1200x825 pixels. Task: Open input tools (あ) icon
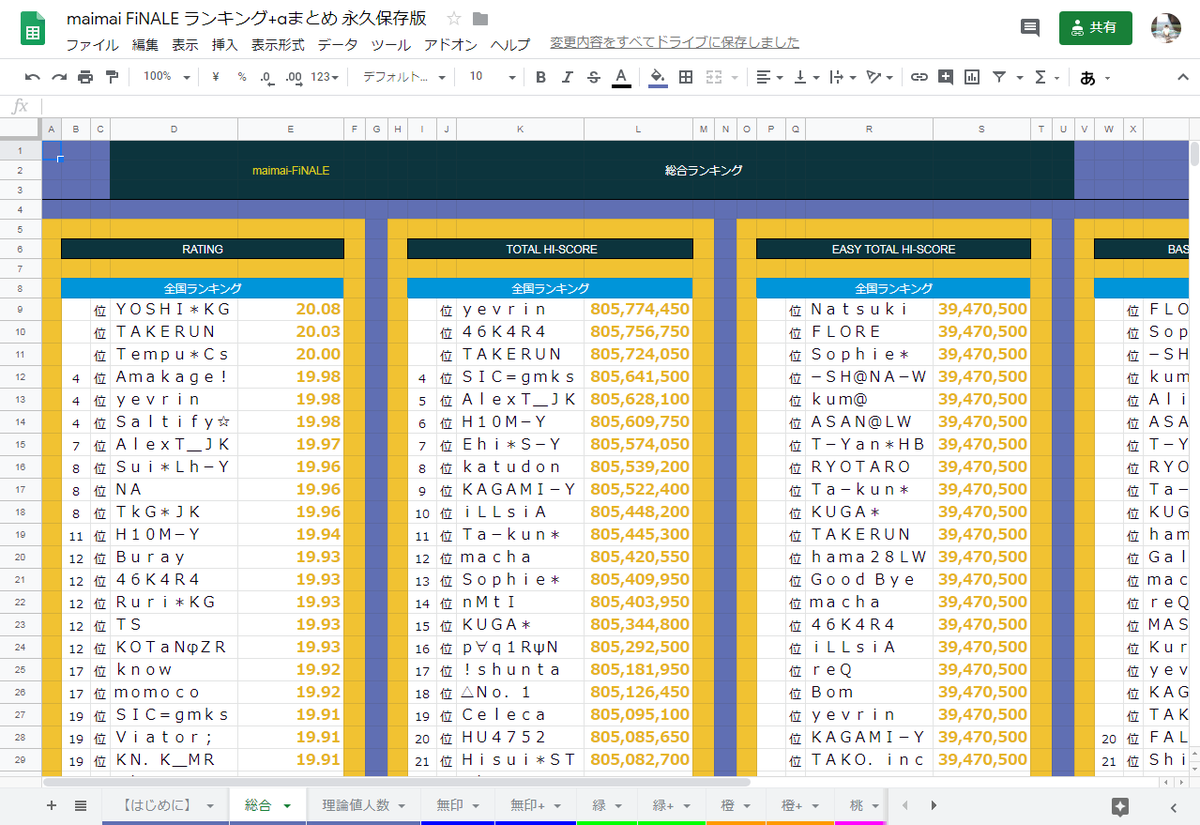coord(1088,77)
